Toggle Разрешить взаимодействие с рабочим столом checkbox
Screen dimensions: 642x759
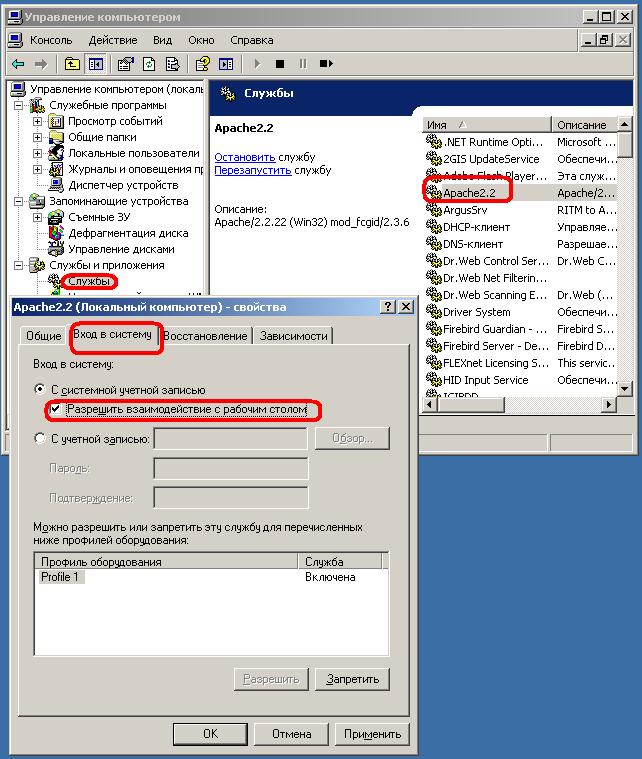[56, 409]
